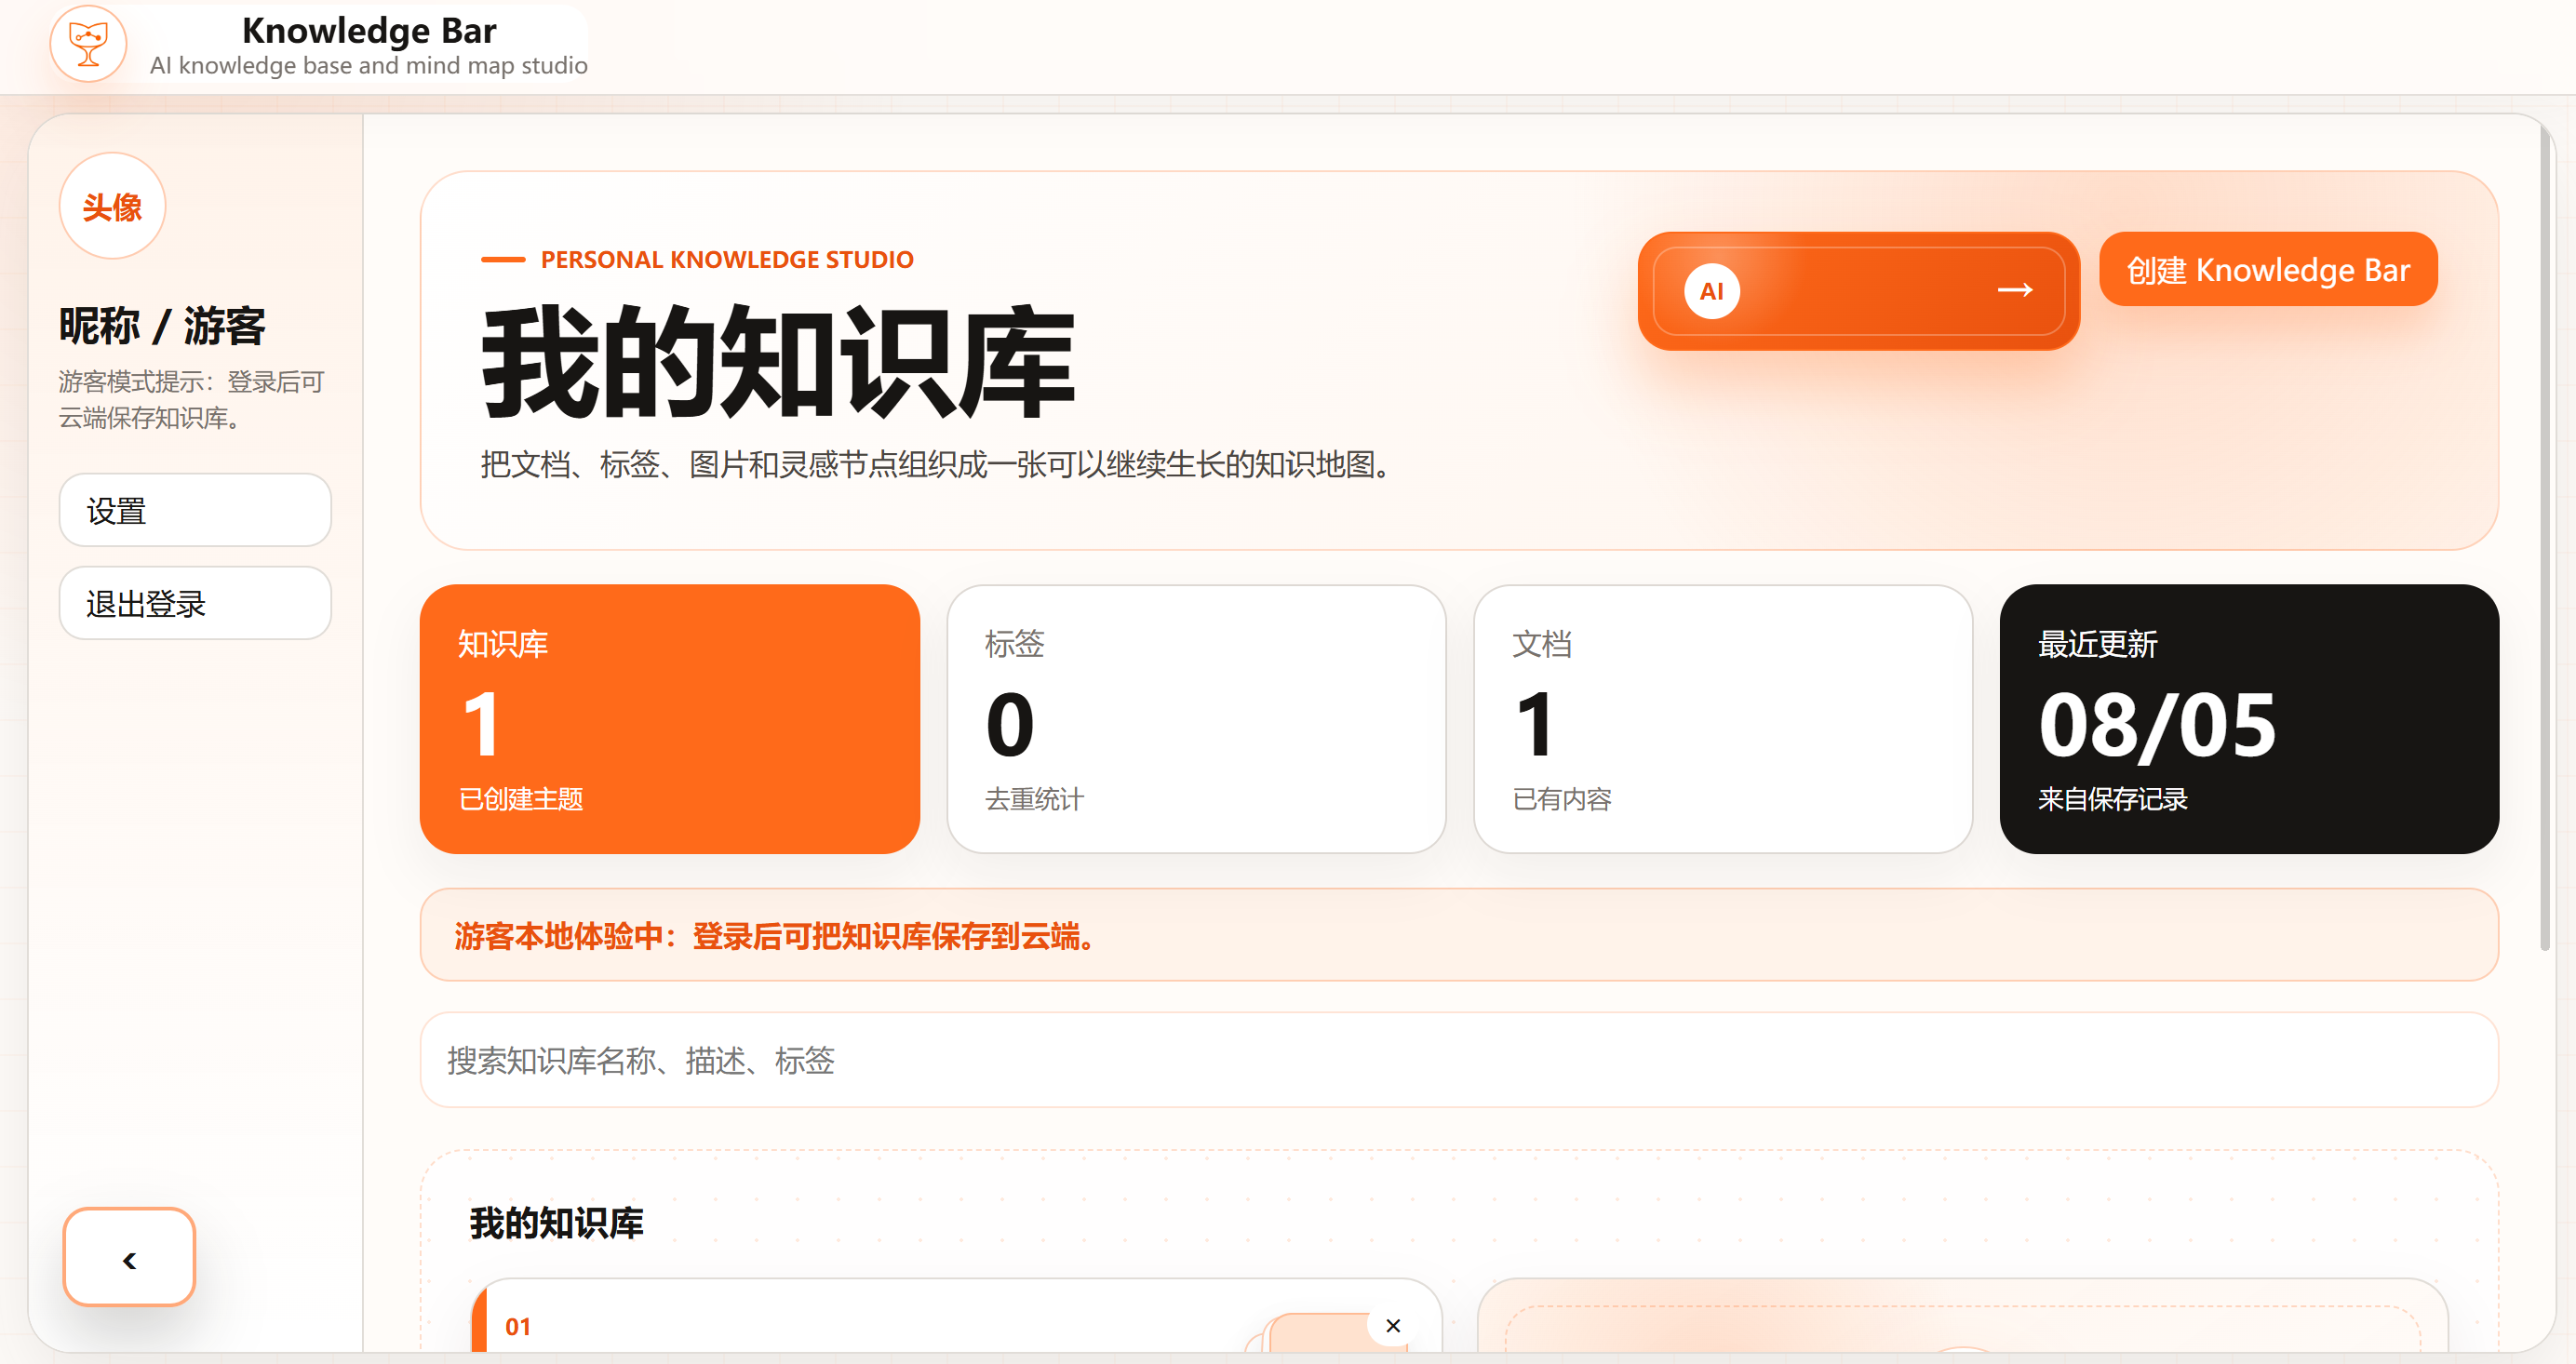Click the round AI badge icon

pos(1711,291)
